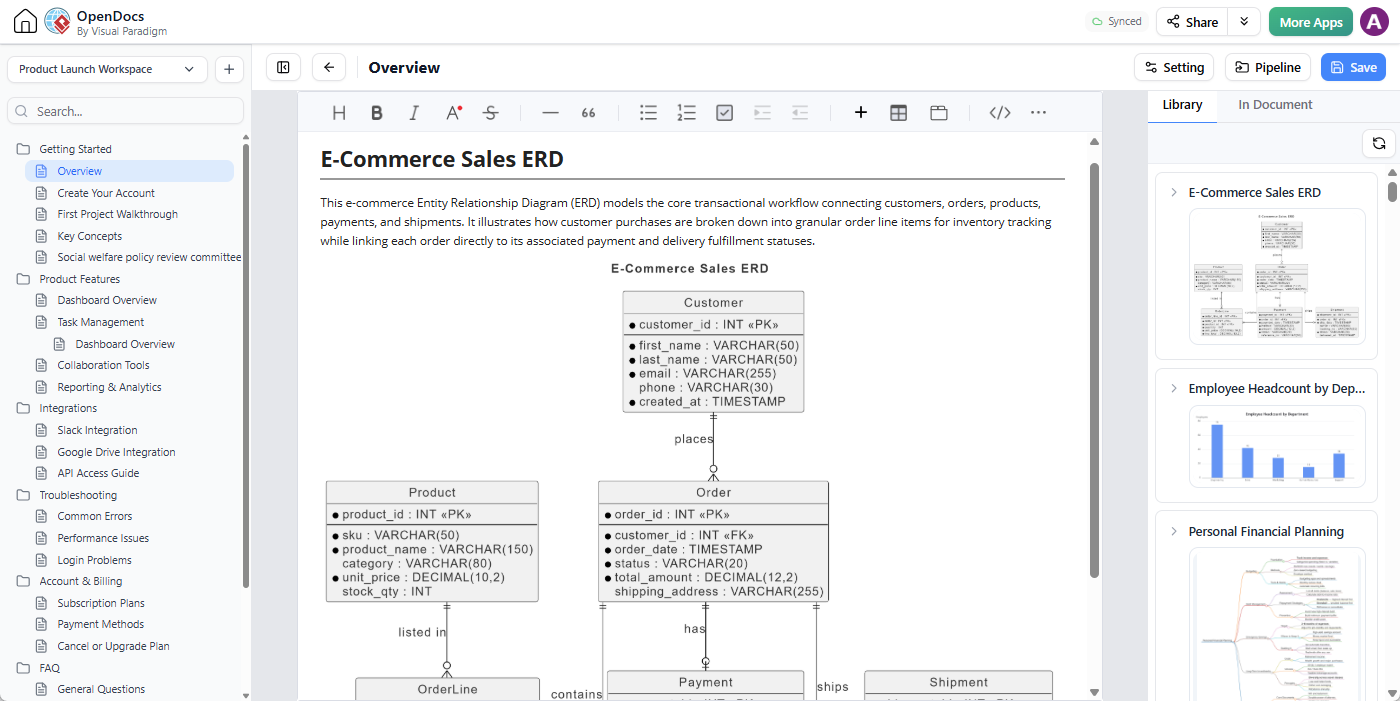The height and width of the screenshot is (701, 1400).
Task: Click the Share button
Action: pyautogui.click(x=1193, y=22)
